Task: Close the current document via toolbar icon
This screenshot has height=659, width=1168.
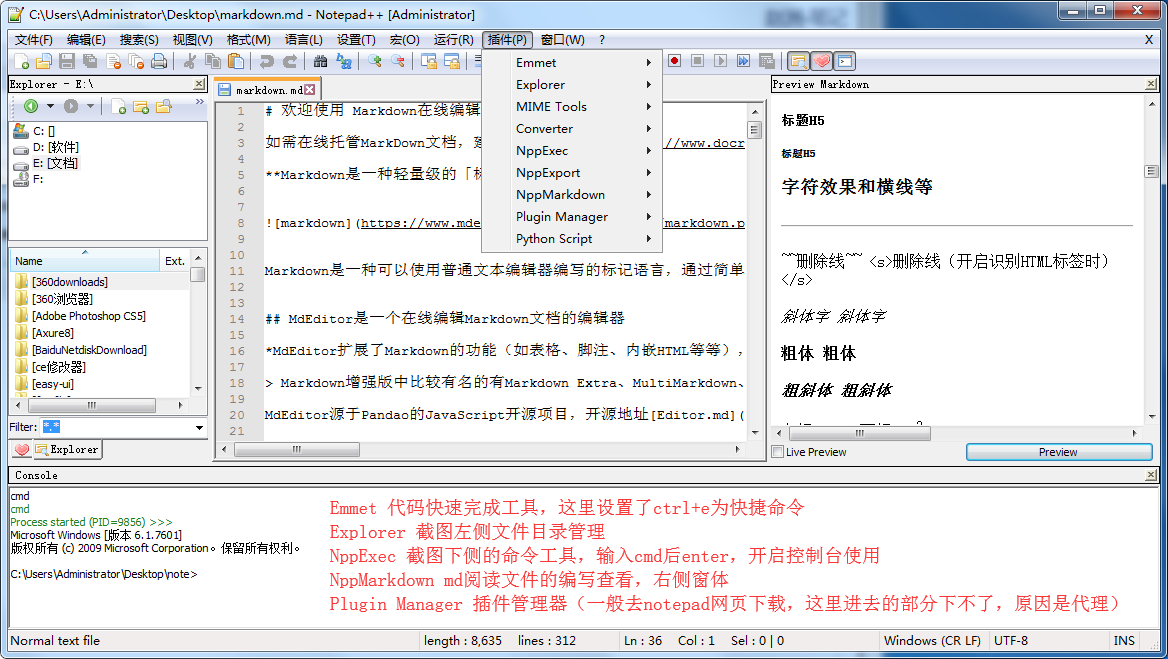Action: (x=113, y=61)
